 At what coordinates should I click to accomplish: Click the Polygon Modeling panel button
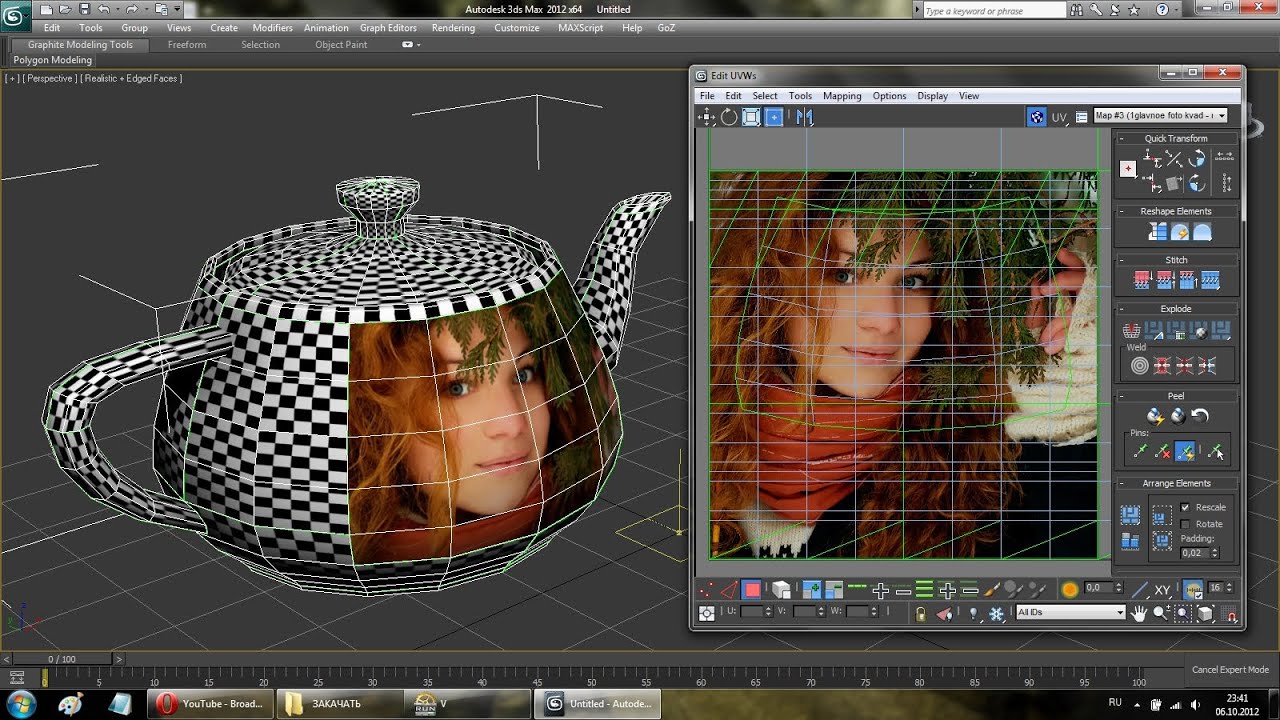[x=52, y=60]
